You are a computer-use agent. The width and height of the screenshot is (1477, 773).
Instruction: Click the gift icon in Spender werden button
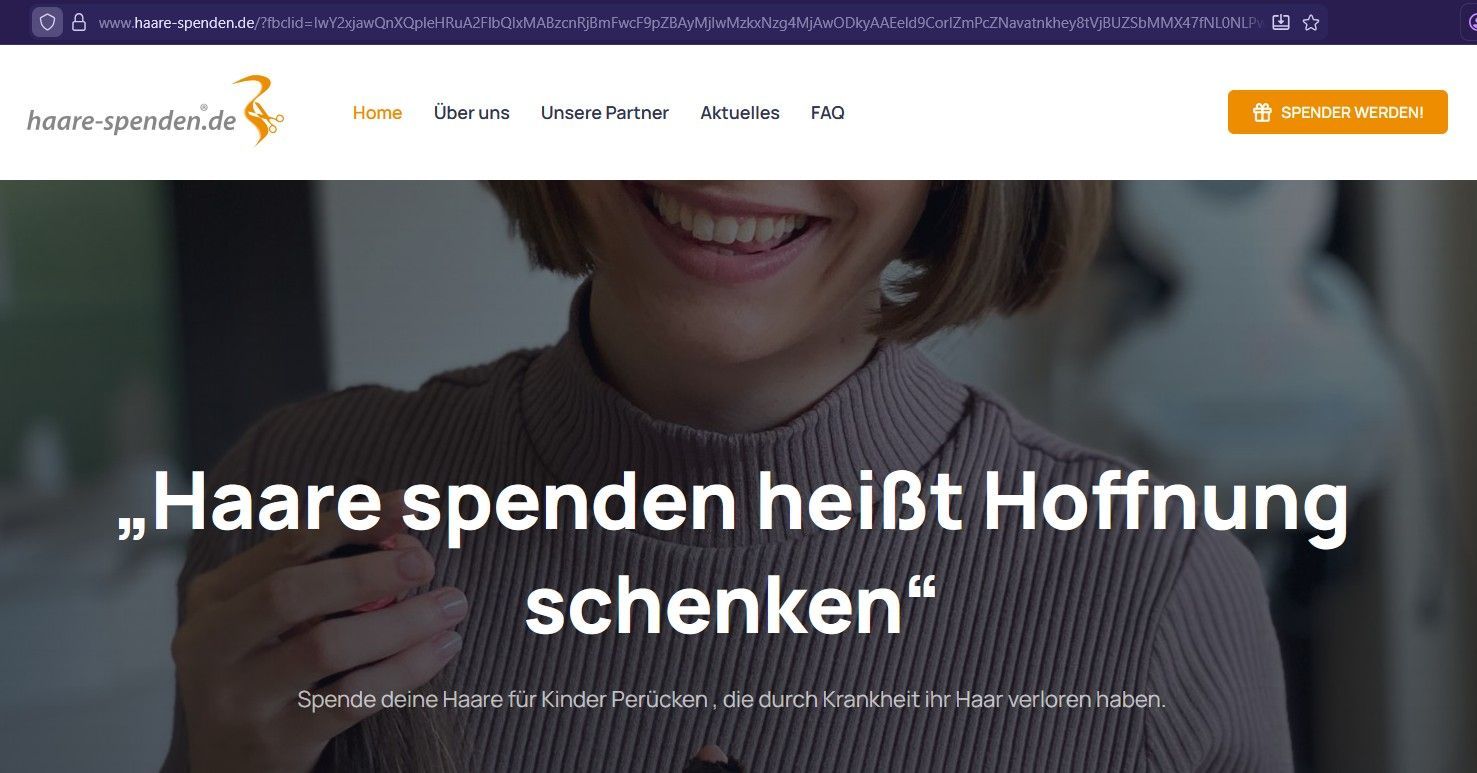click(x=1262, y=112)
